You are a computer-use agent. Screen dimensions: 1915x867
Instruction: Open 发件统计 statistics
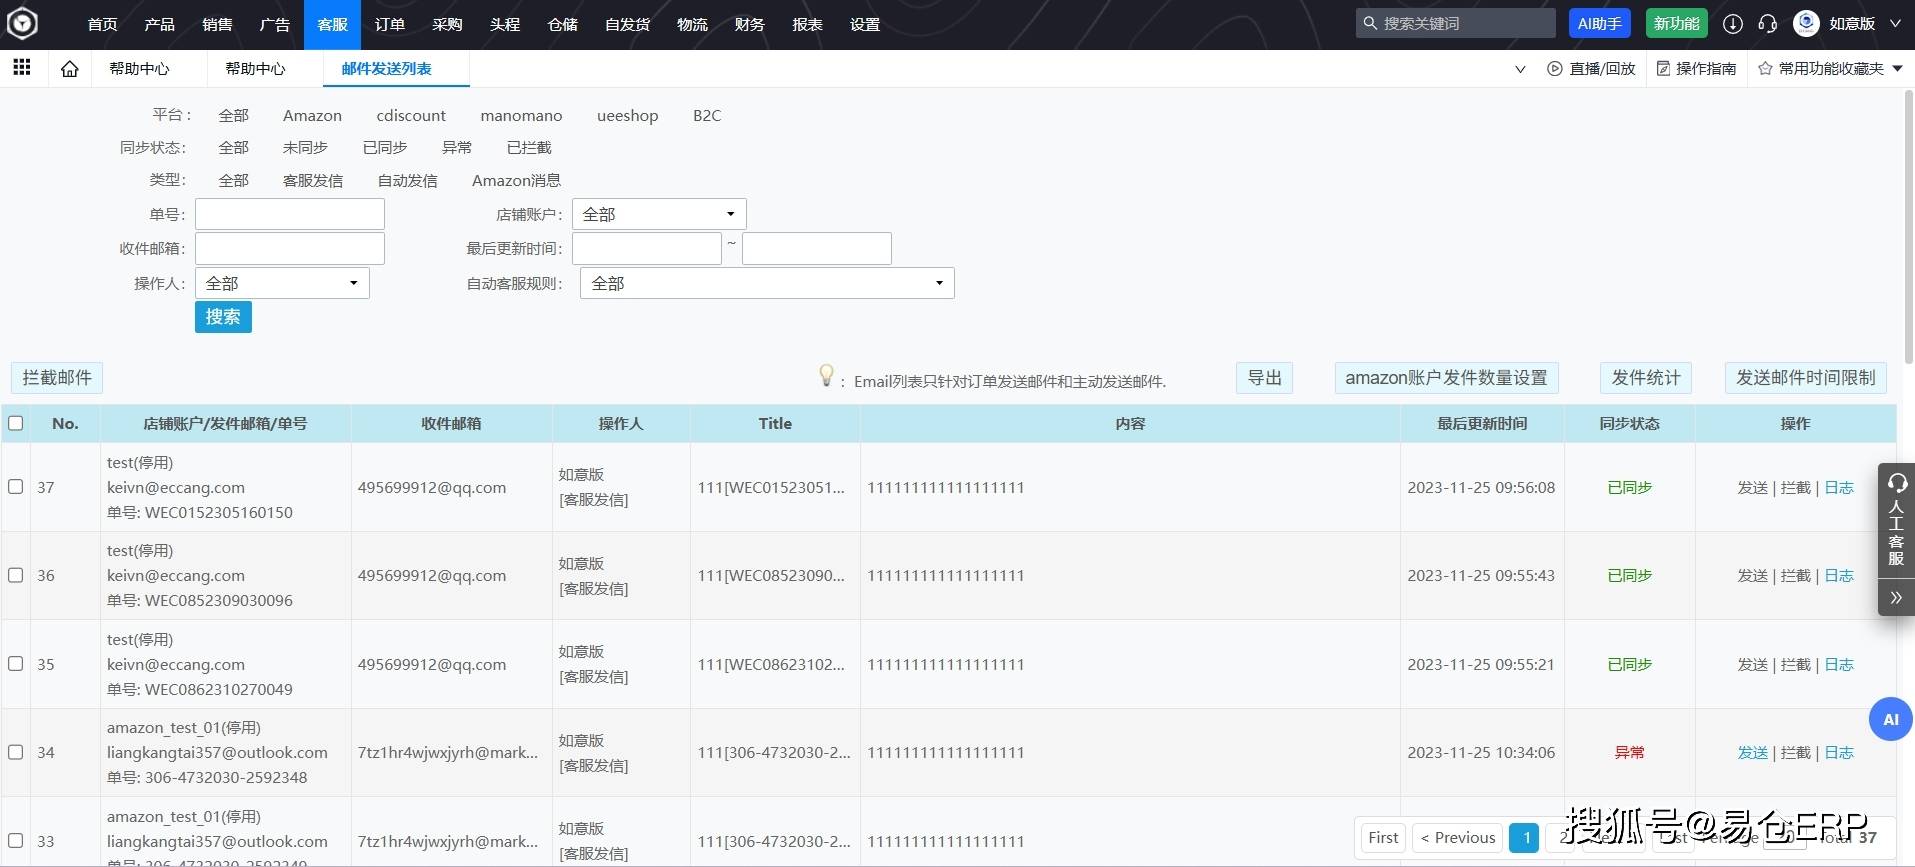point(1646,377)
